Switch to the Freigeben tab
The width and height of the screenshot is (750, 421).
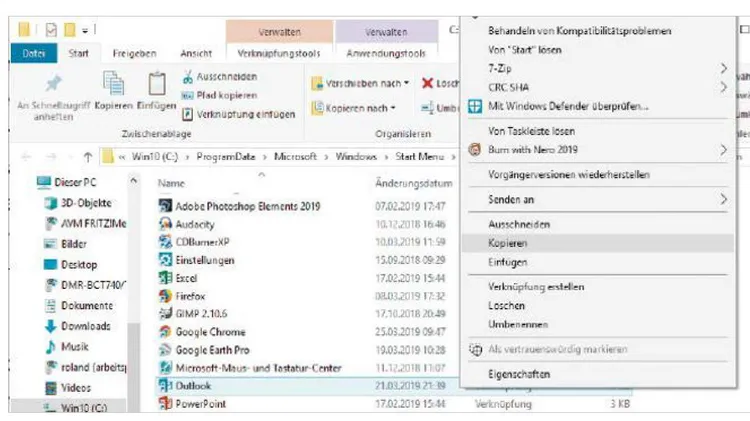click(x=134, y=54)
